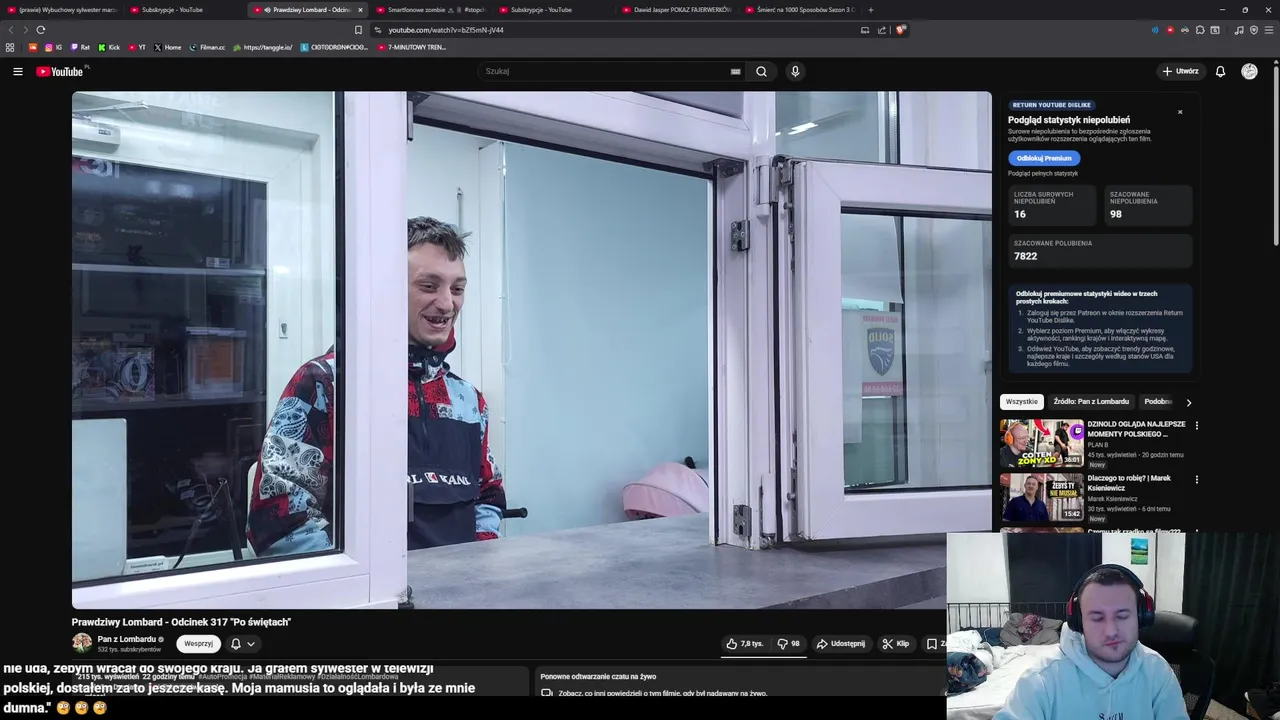Open the 'Home' X bookmark

[167, 47]
